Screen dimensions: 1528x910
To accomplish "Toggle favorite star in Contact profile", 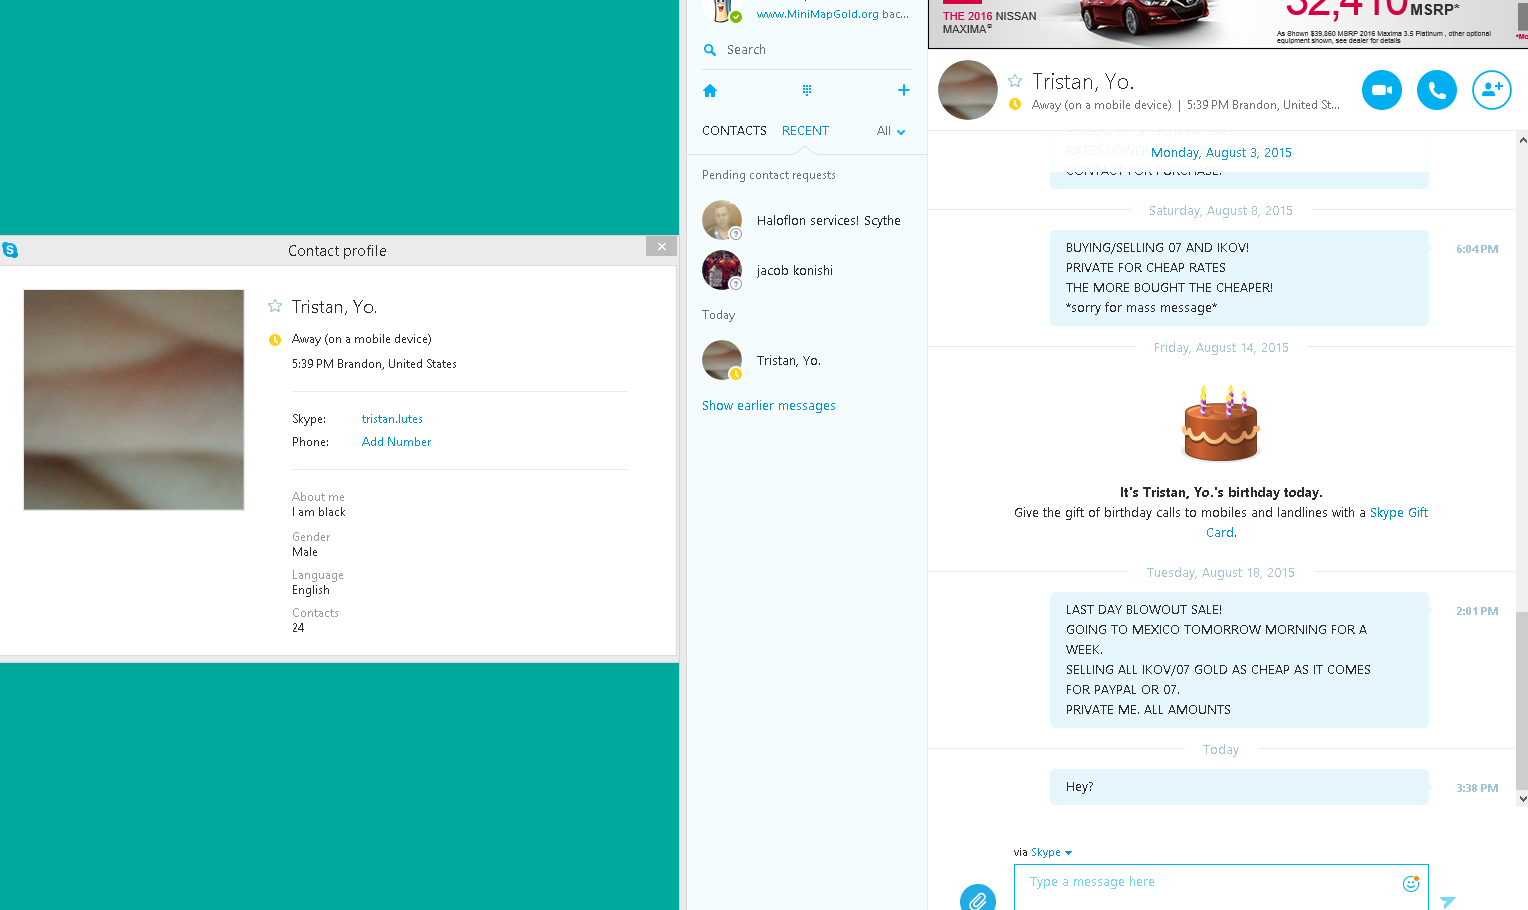I will 275,306.
